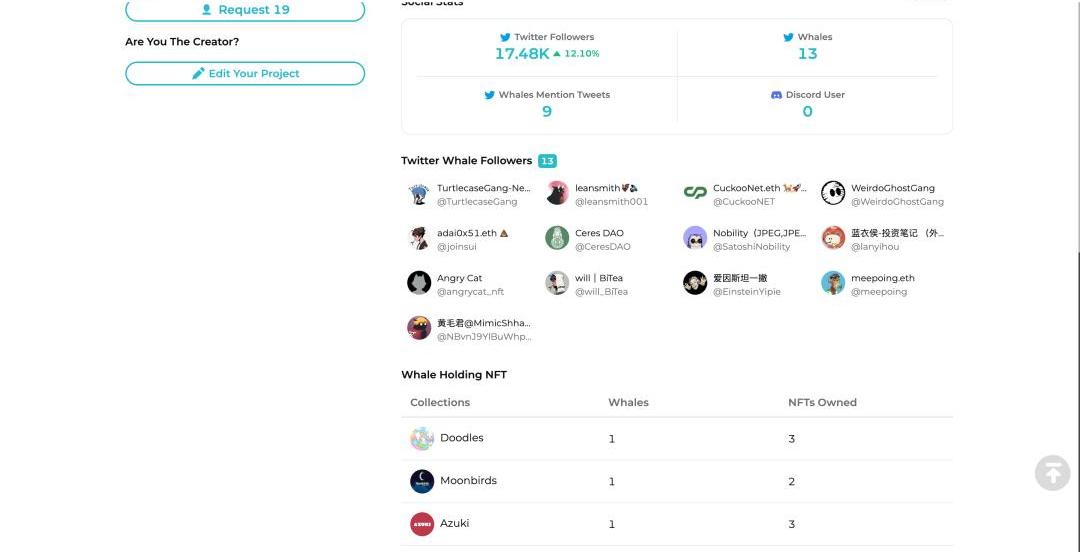Open the @WeirdoGhostGang handle link
Screen dimensions: 1080x552
pos(897,202)
